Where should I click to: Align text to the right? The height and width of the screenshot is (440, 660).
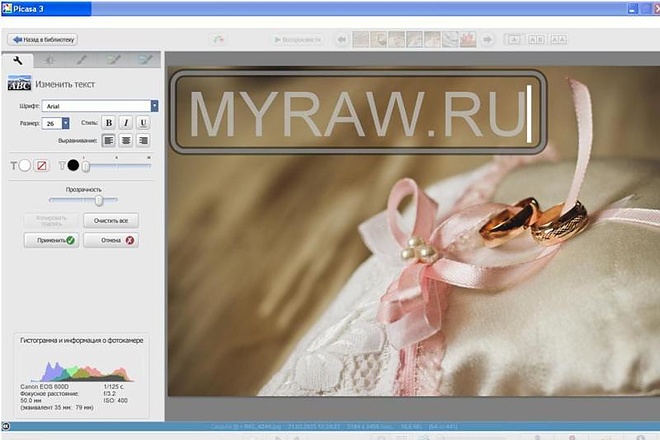coord(143,140)
